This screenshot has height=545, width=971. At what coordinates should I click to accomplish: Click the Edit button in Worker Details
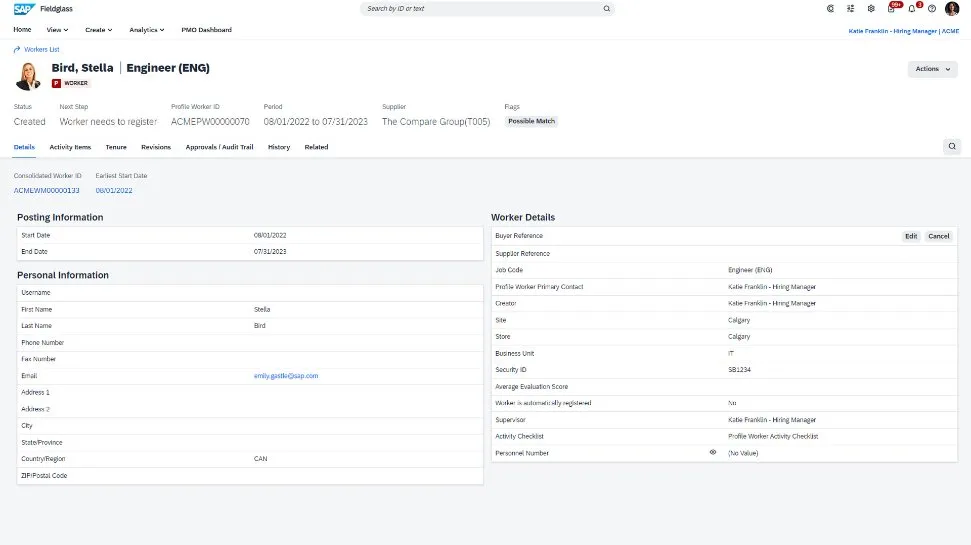click(x=910, y=236)
